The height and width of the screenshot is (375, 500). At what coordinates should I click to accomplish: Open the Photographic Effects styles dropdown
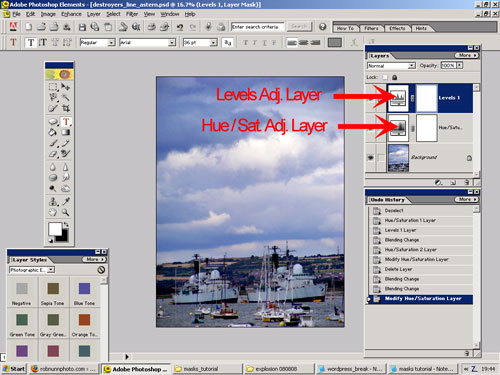point(32,270)
